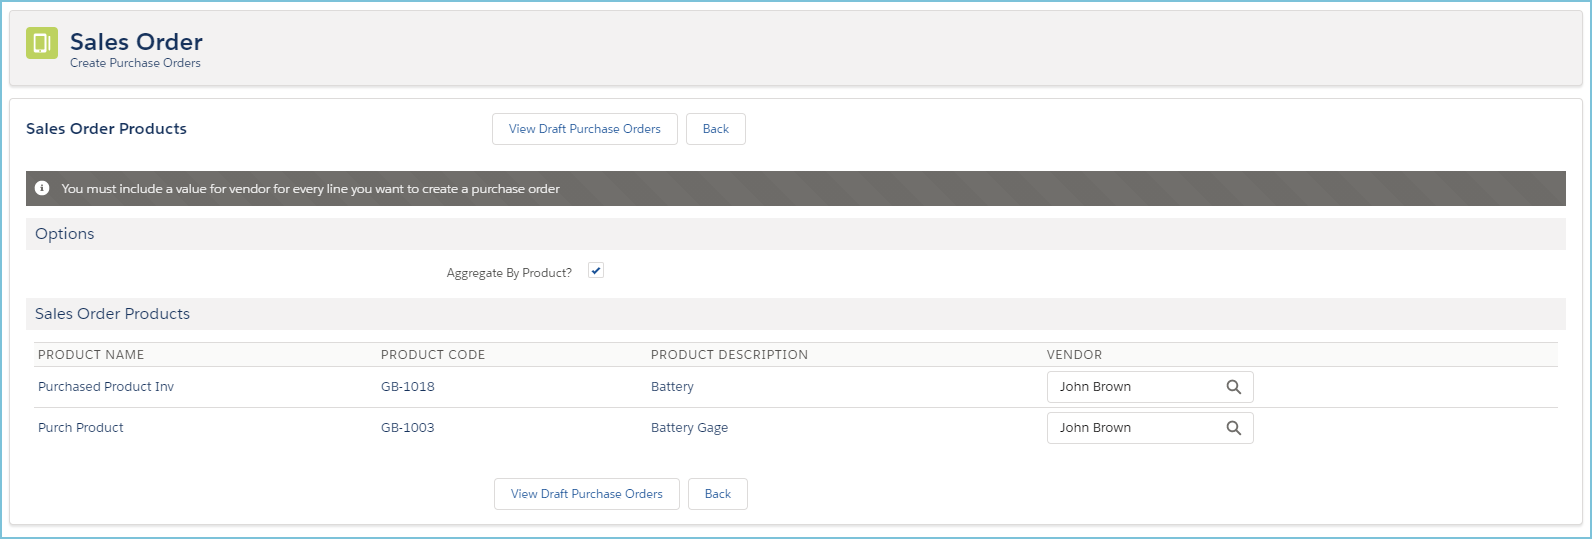Click top View Draft Purchase Orders button
This screenshot has width=1592, height=539.
584,129
